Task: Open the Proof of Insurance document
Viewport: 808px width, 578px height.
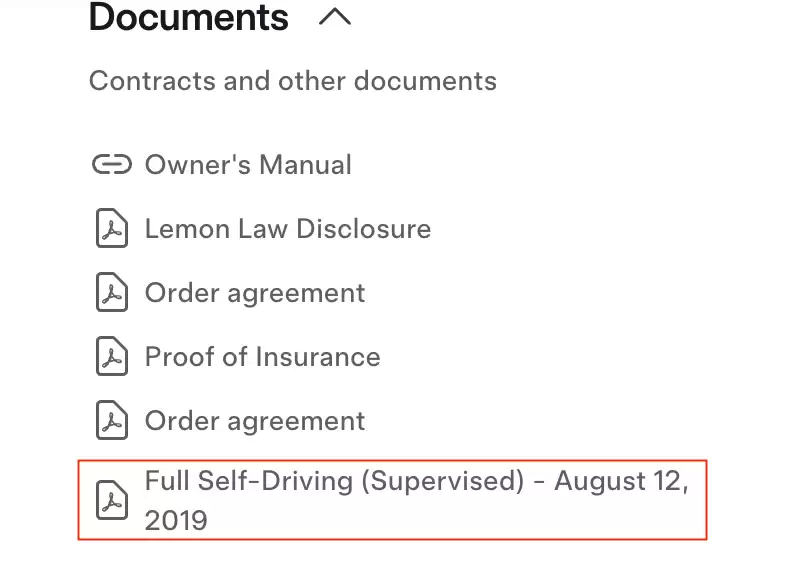Action: pos(262,356)
